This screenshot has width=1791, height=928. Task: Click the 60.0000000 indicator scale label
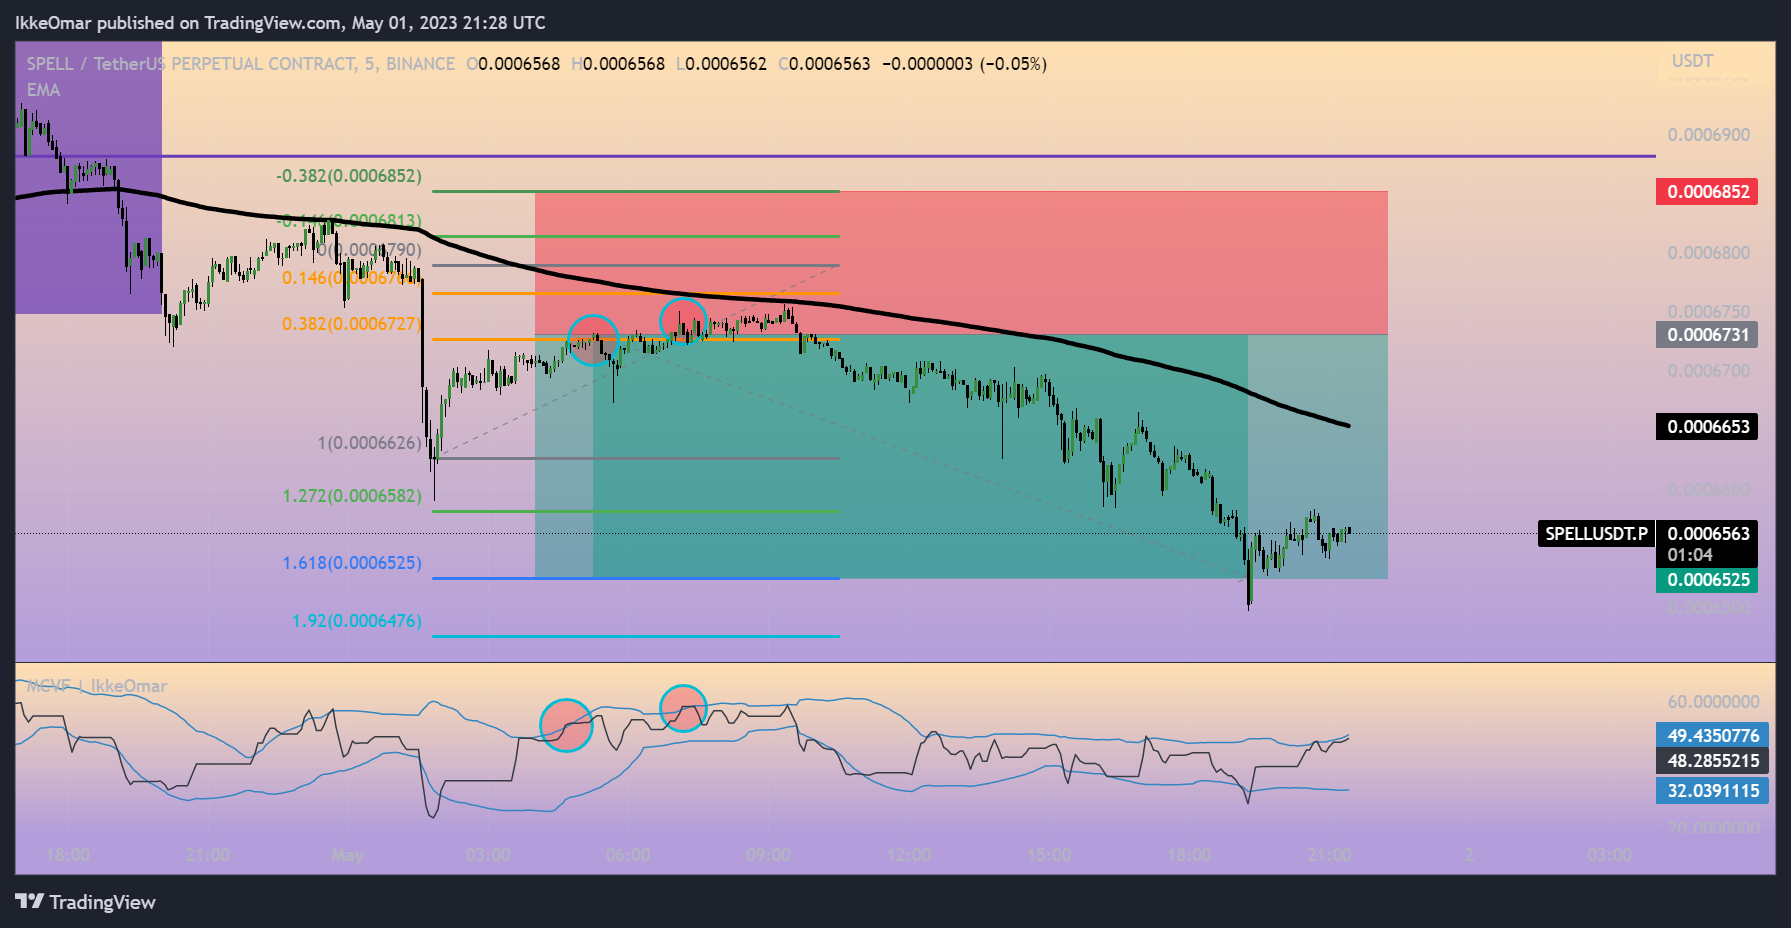(x=1713, y=702)
